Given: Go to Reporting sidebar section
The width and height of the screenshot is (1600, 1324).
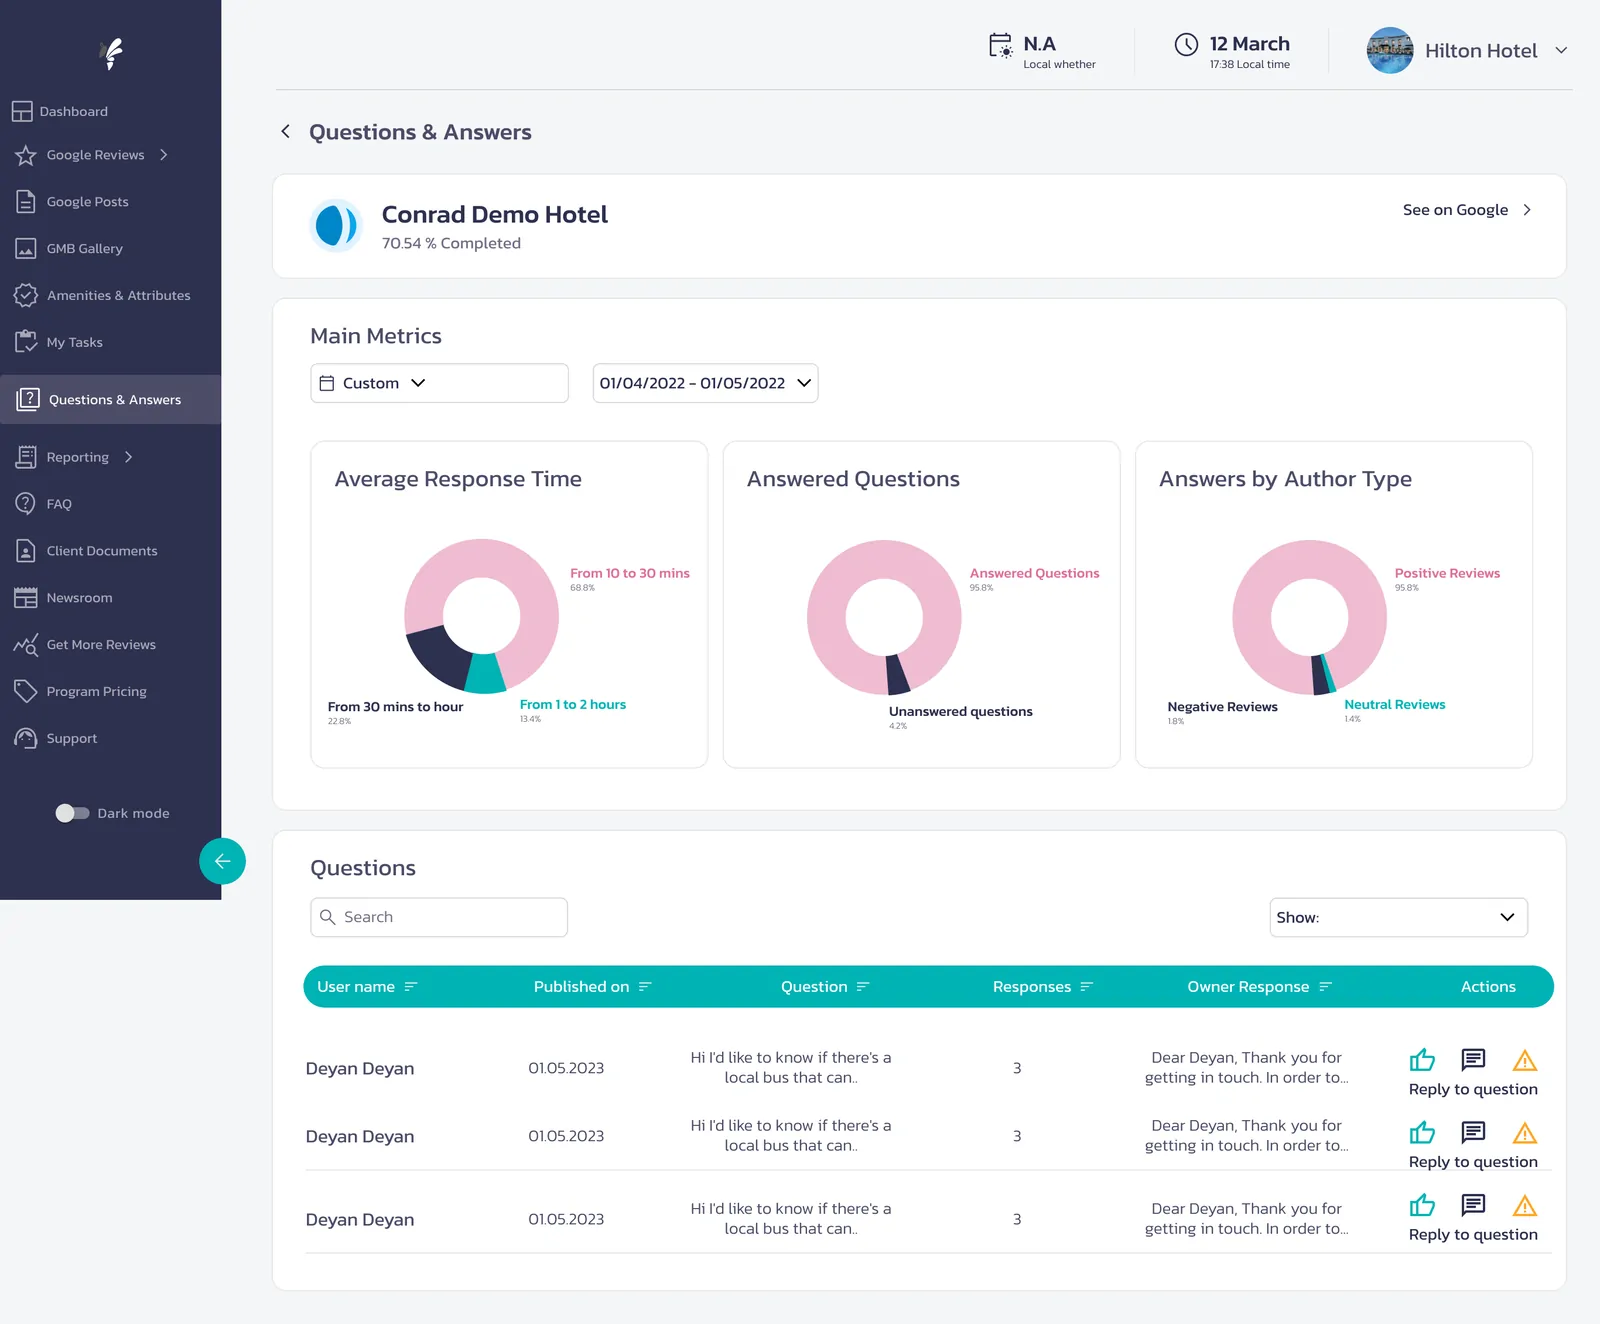Looking at the screenshot, I should point(78,457).
